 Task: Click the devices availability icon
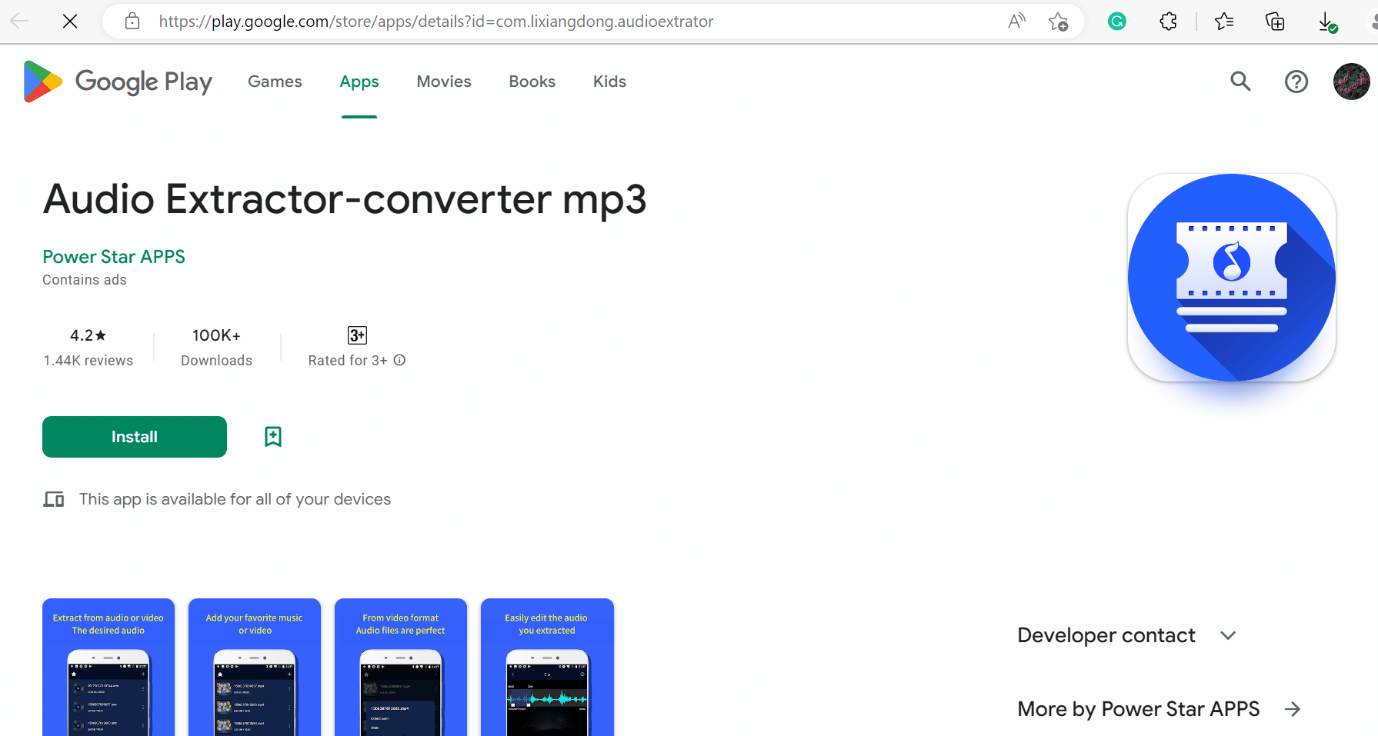tap(54, 499)
